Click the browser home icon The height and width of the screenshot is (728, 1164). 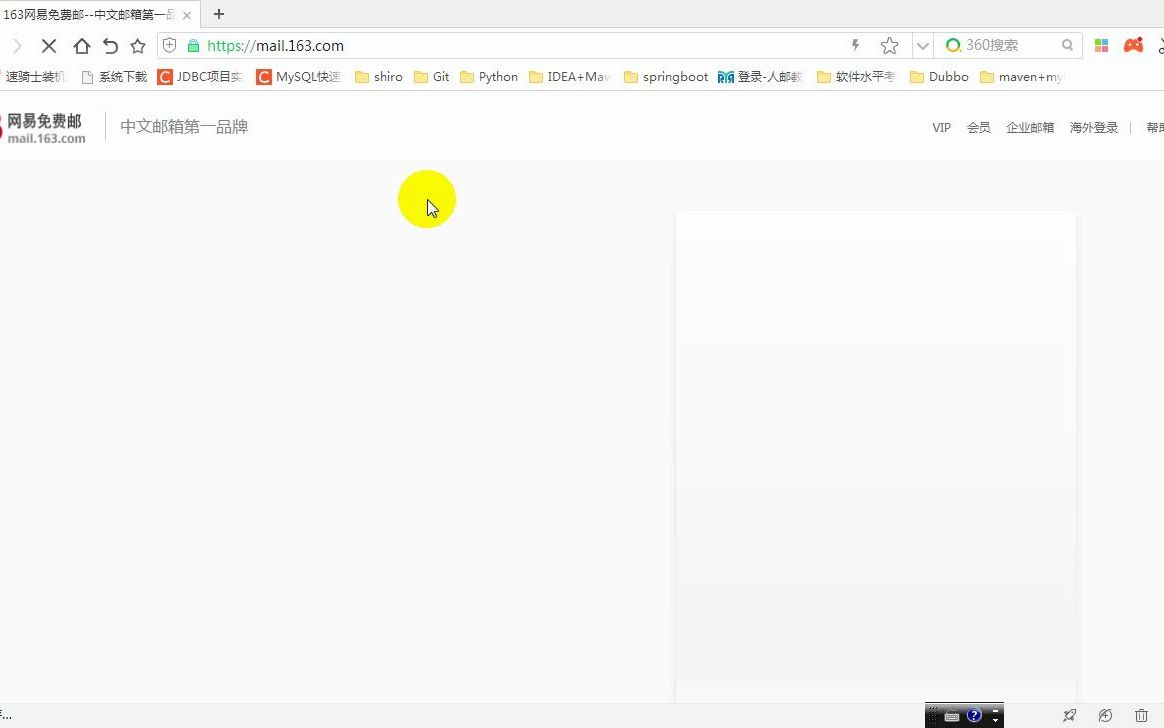(82, 46)
